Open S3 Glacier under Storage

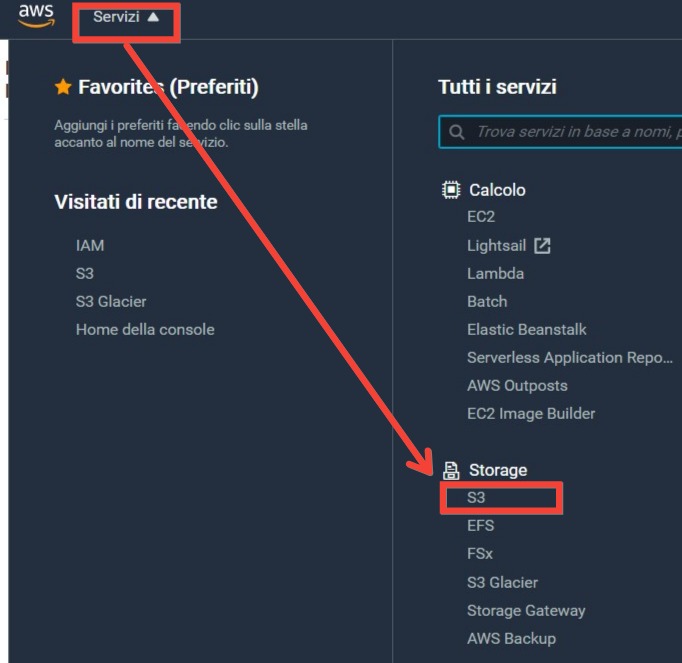click(x=502, y=583)
